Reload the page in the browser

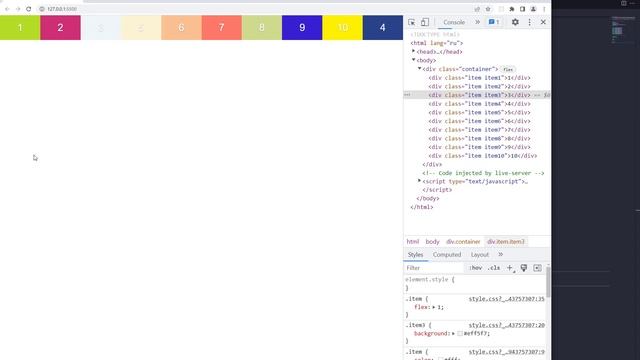pyautogui.click(x=29, y=9)
